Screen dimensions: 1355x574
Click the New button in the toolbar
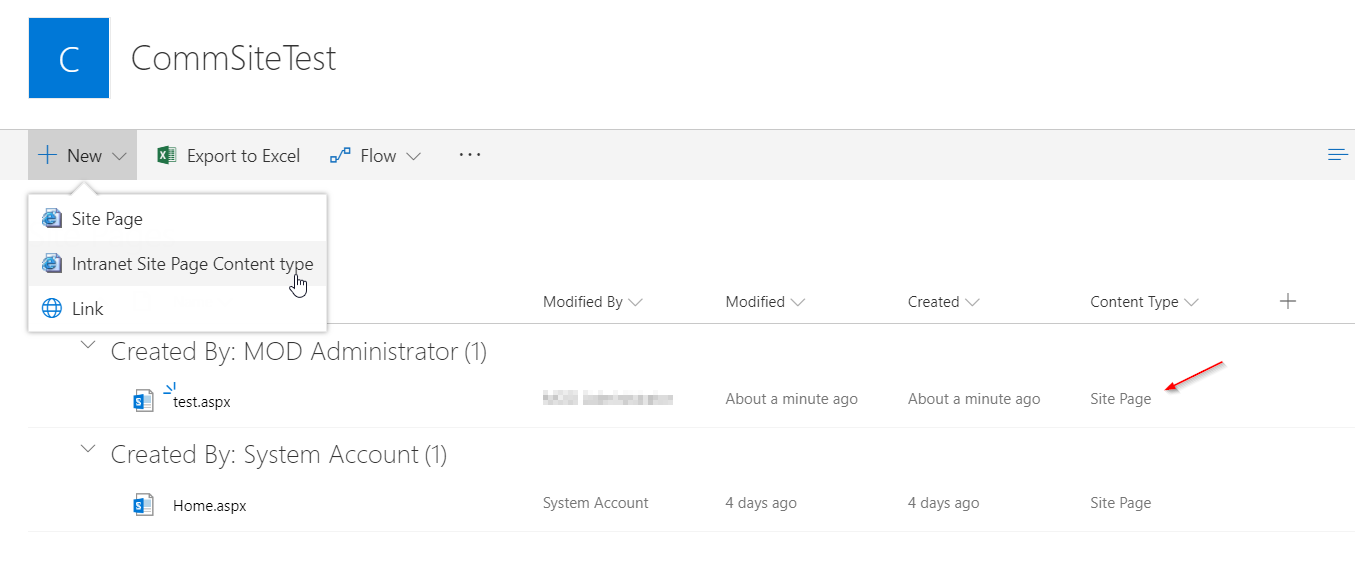click(83, 155)
